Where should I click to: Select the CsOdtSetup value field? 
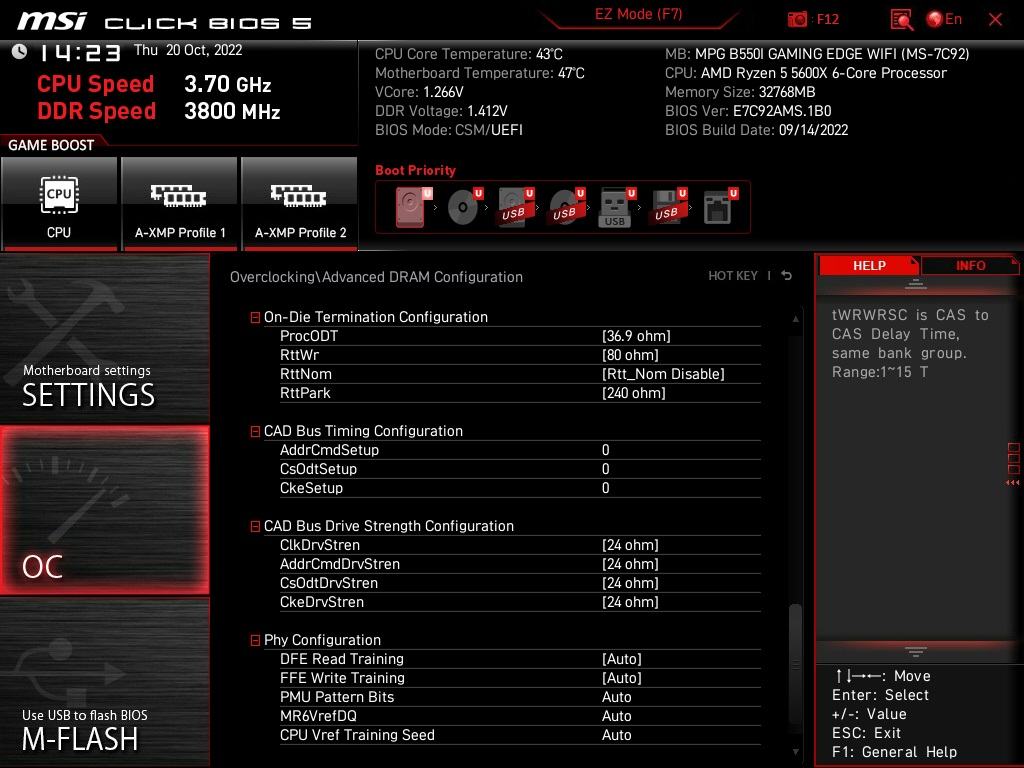(x=605, y=469)
